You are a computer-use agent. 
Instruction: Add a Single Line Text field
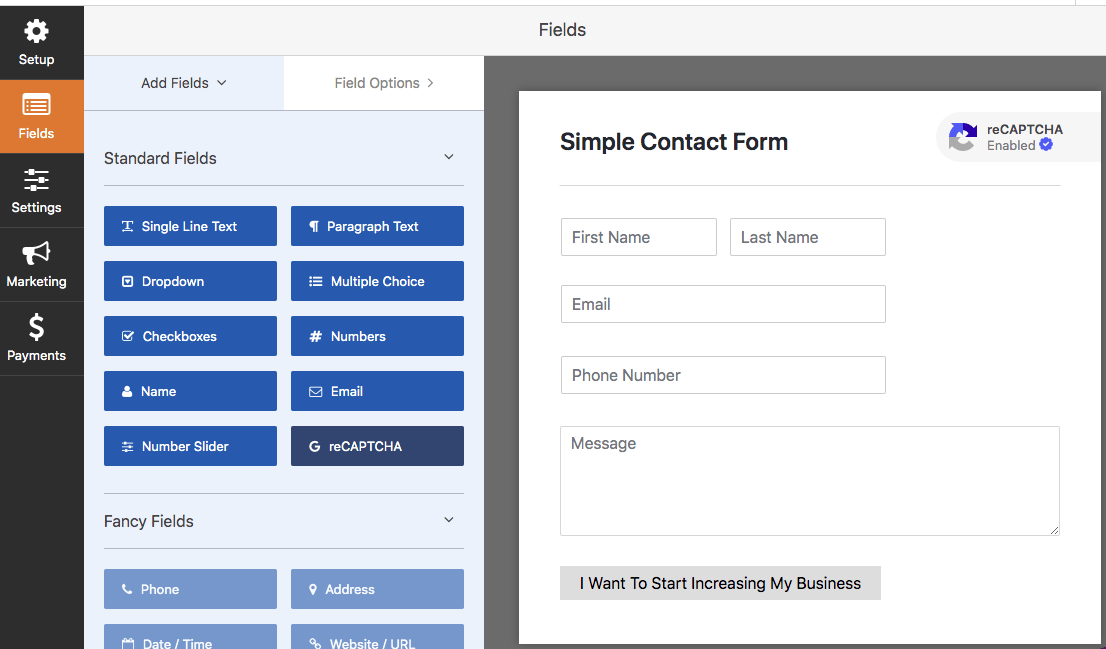190,226
